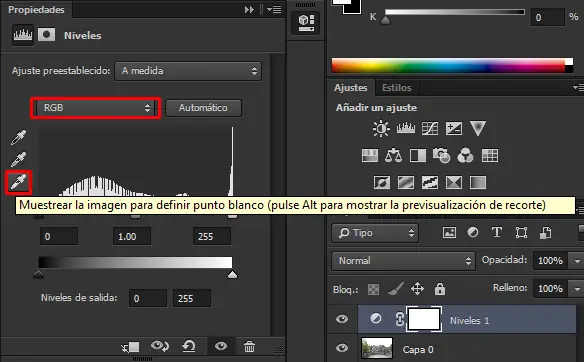584x362 pixels.
Task: Select the black point eyedropper
Action: pos(19,137)
